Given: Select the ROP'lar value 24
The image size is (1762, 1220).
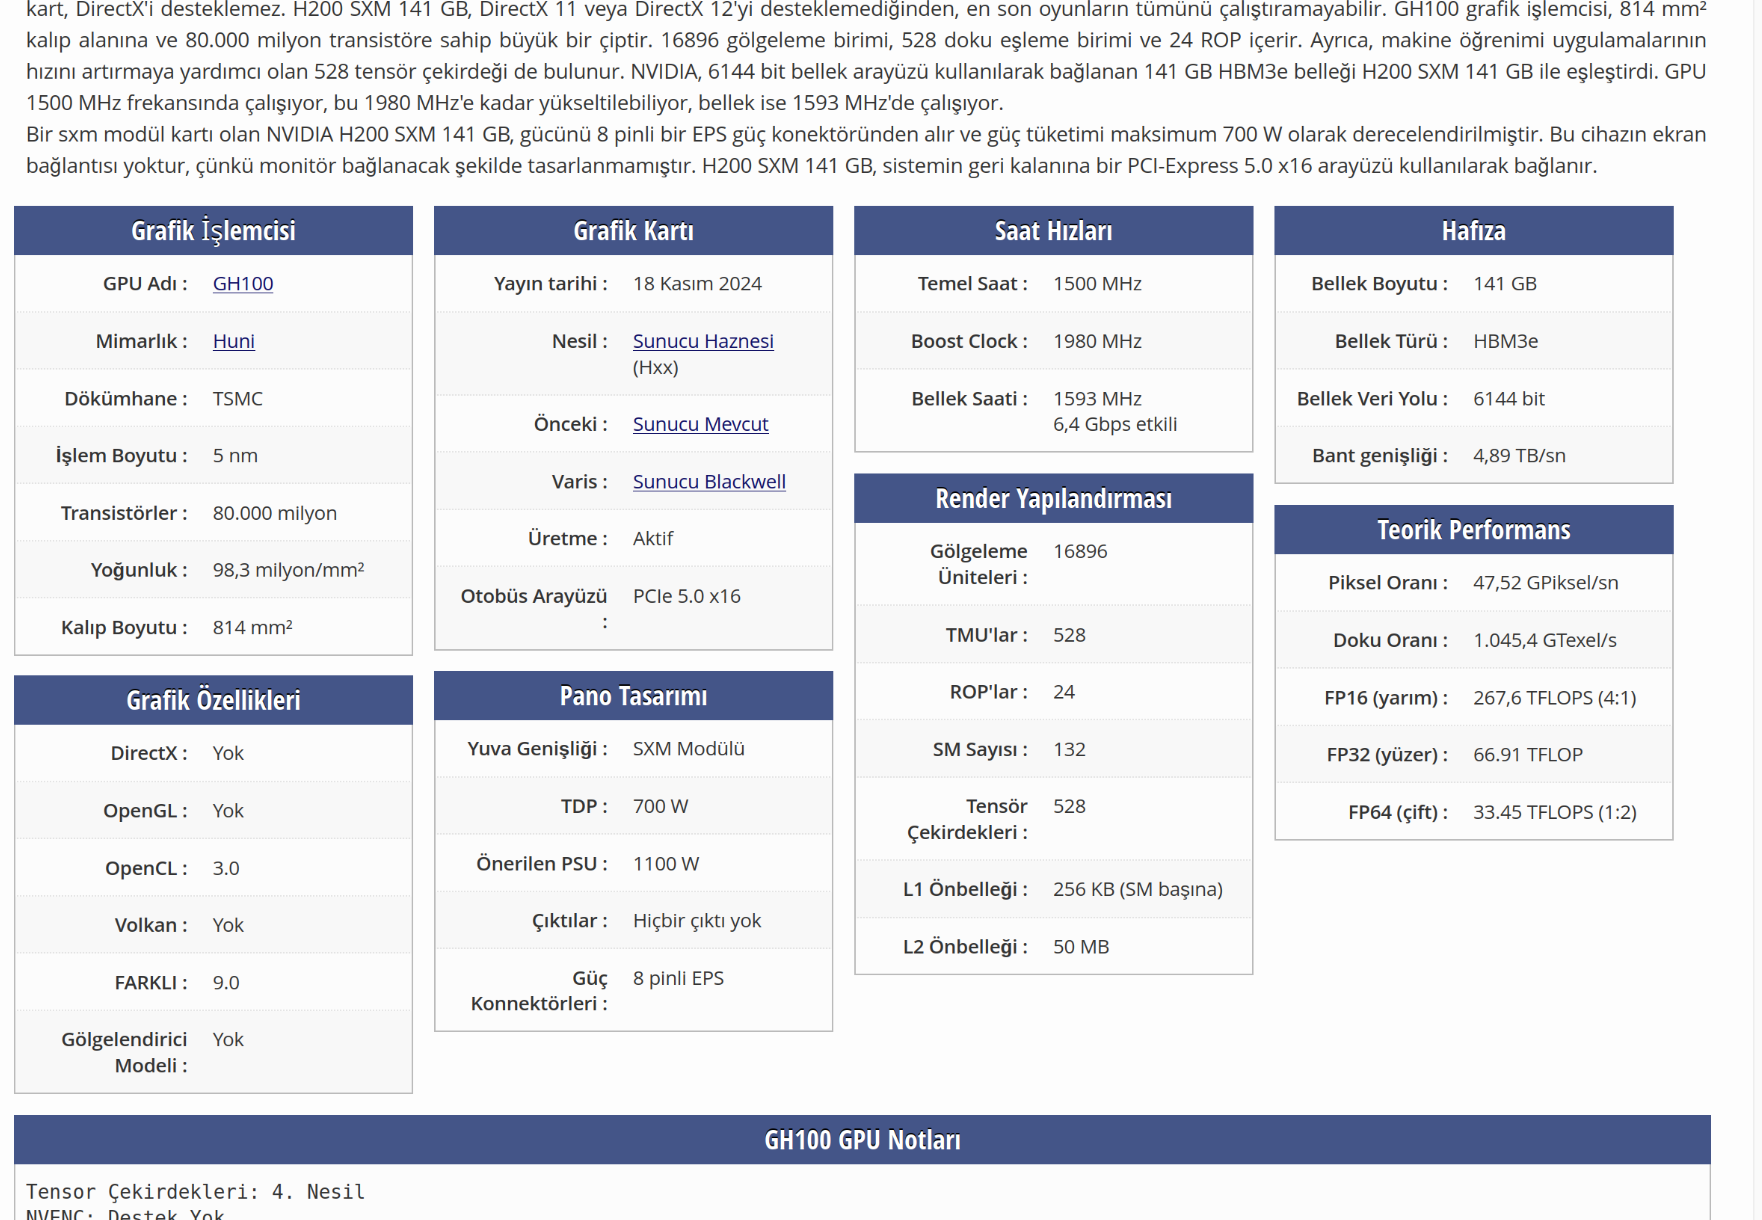Looking at the screenshot, I should coord(1064,692).
